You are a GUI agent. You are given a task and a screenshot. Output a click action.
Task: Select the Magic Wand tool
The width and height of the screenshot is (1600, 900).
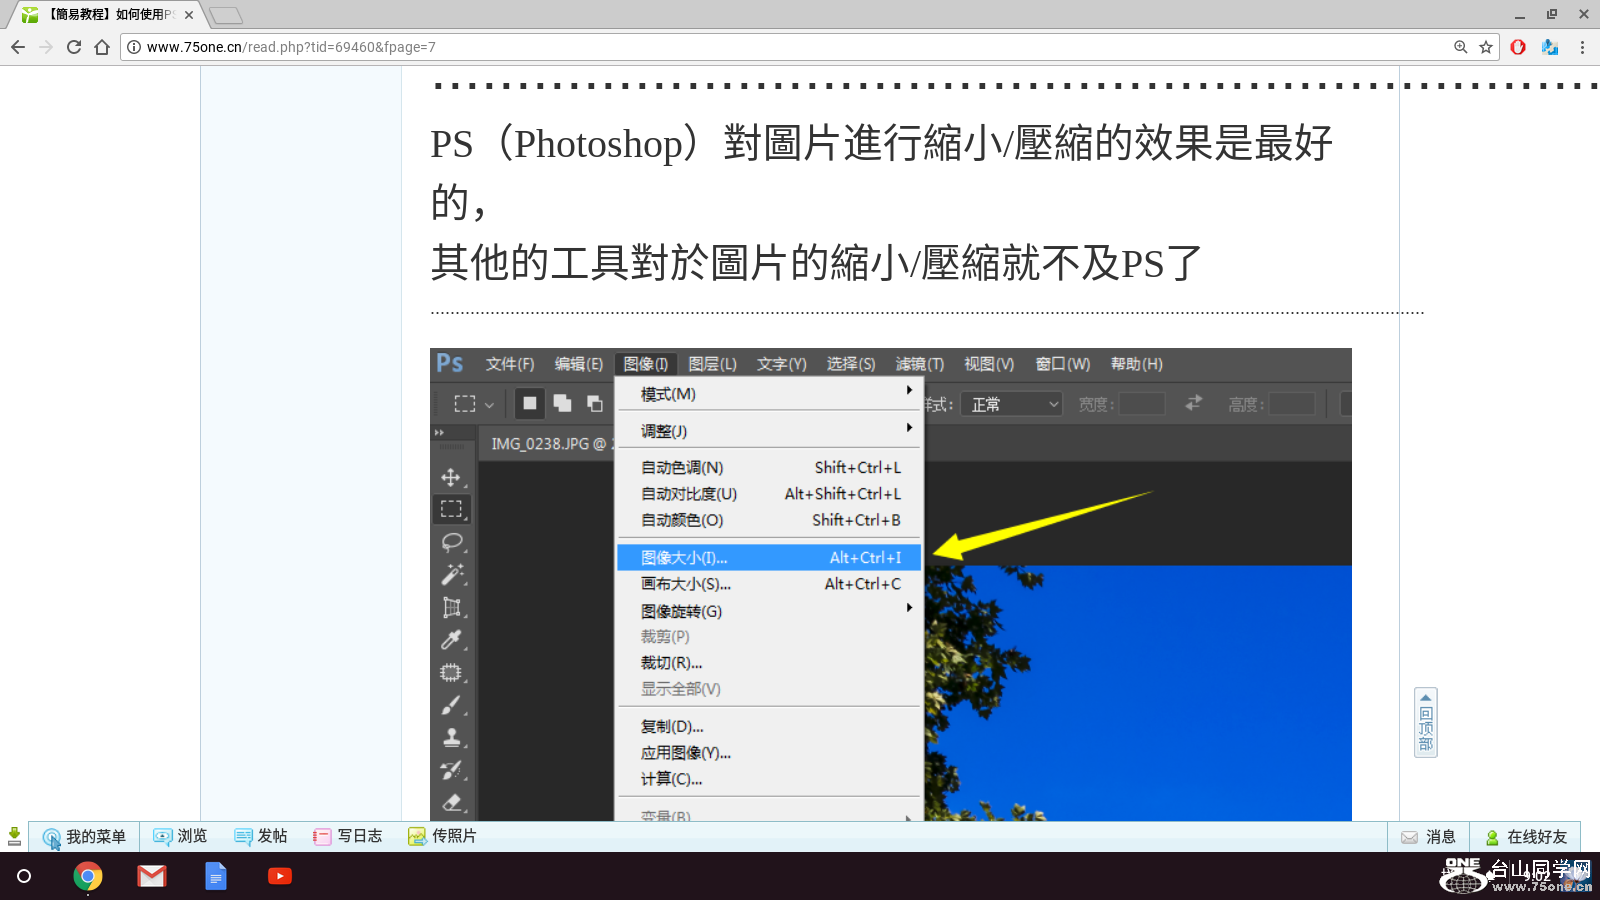click(x=451, y=574)
